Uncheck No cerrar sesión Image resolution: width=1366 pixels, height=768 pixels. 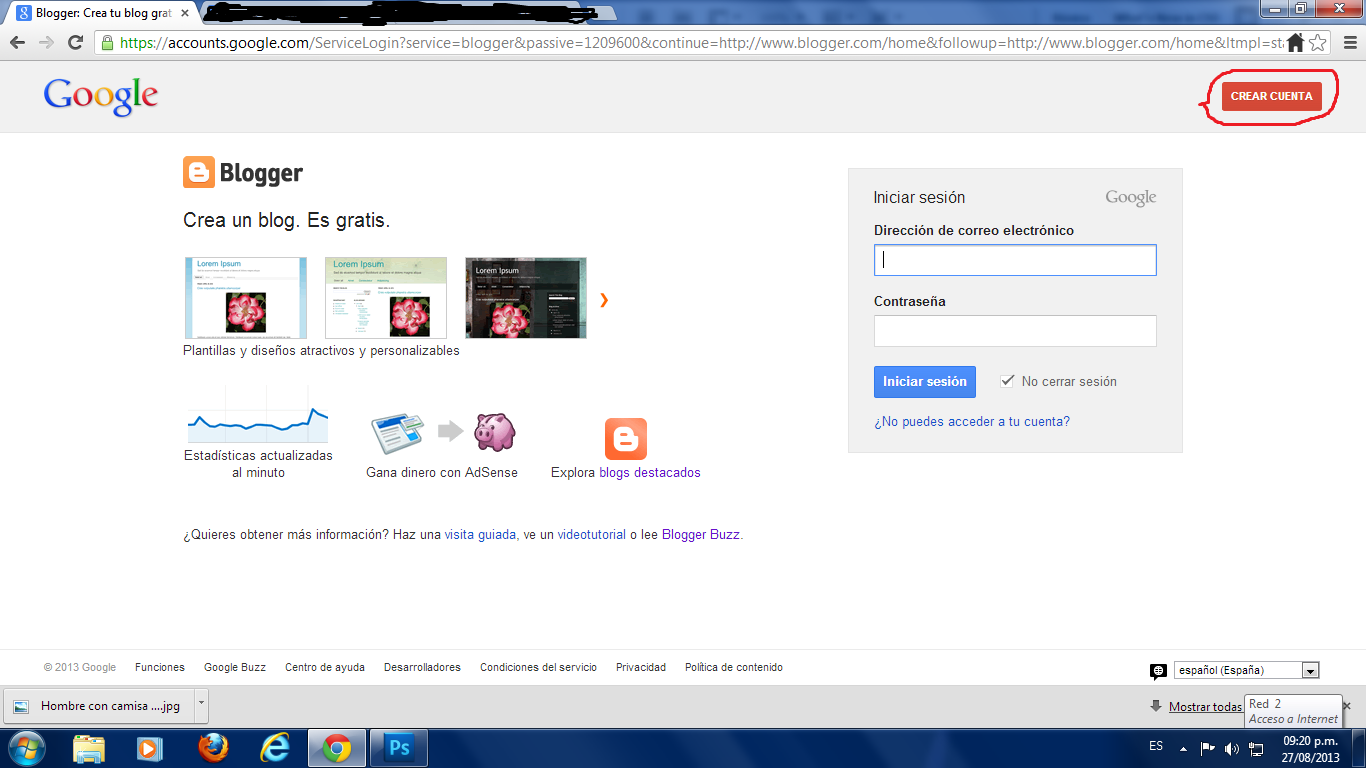(x=1006, y=381)
